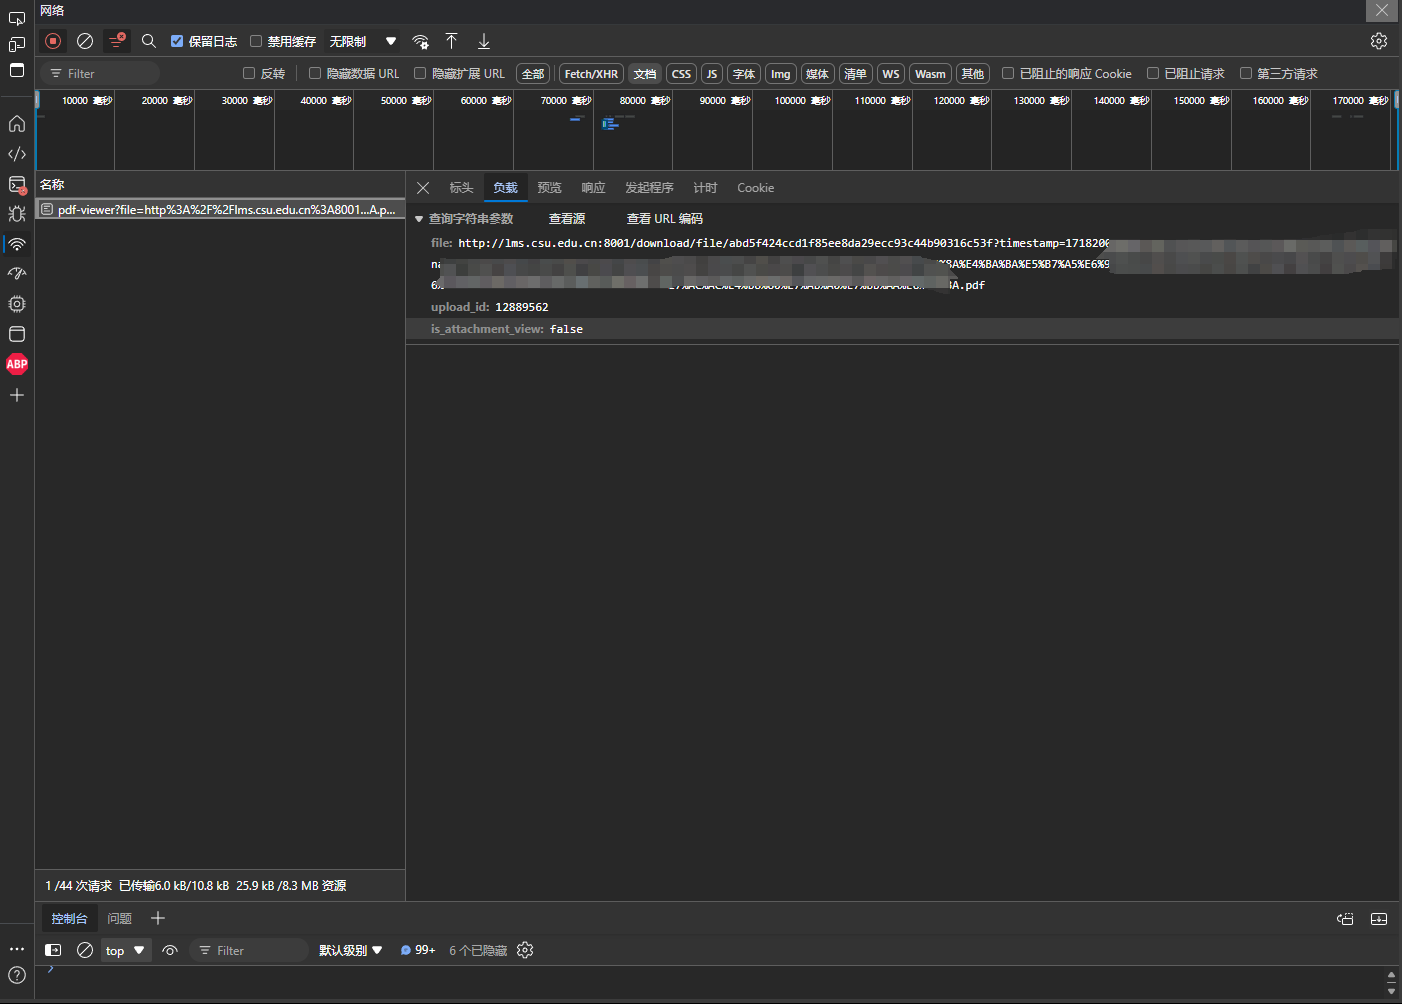Open the Elements tool
This screenshot has height=1004, width=1402.
point(17,154)
